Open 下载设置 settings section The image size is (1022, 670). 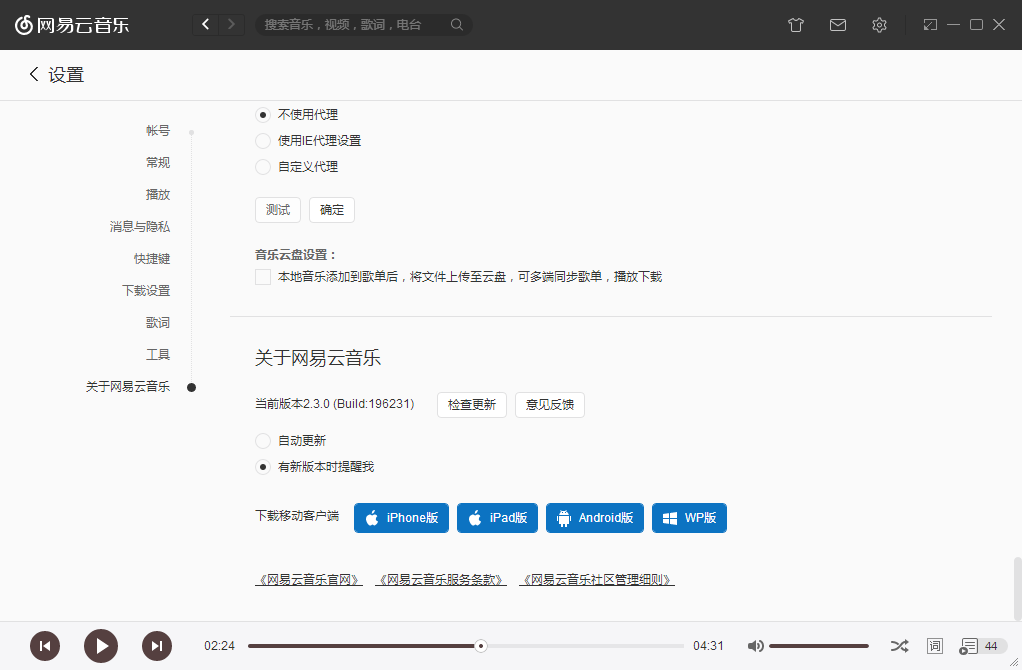coord(146,290)
